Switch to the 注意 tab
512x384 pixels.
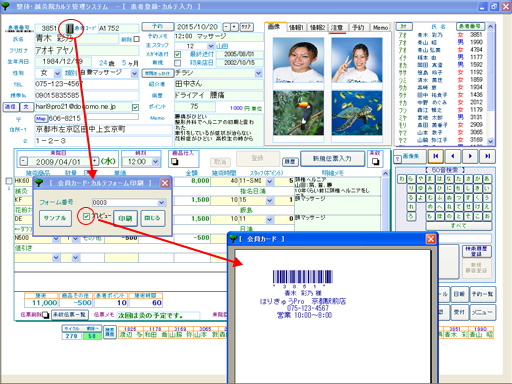pos(337,28)
